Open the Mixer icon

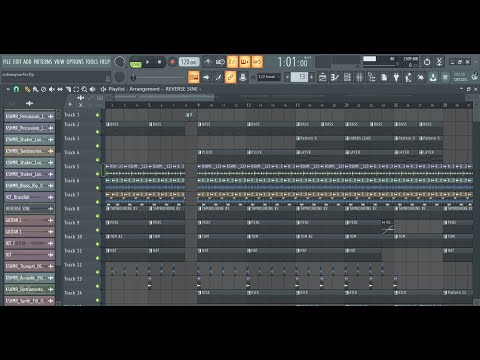(x=359, y=77)
